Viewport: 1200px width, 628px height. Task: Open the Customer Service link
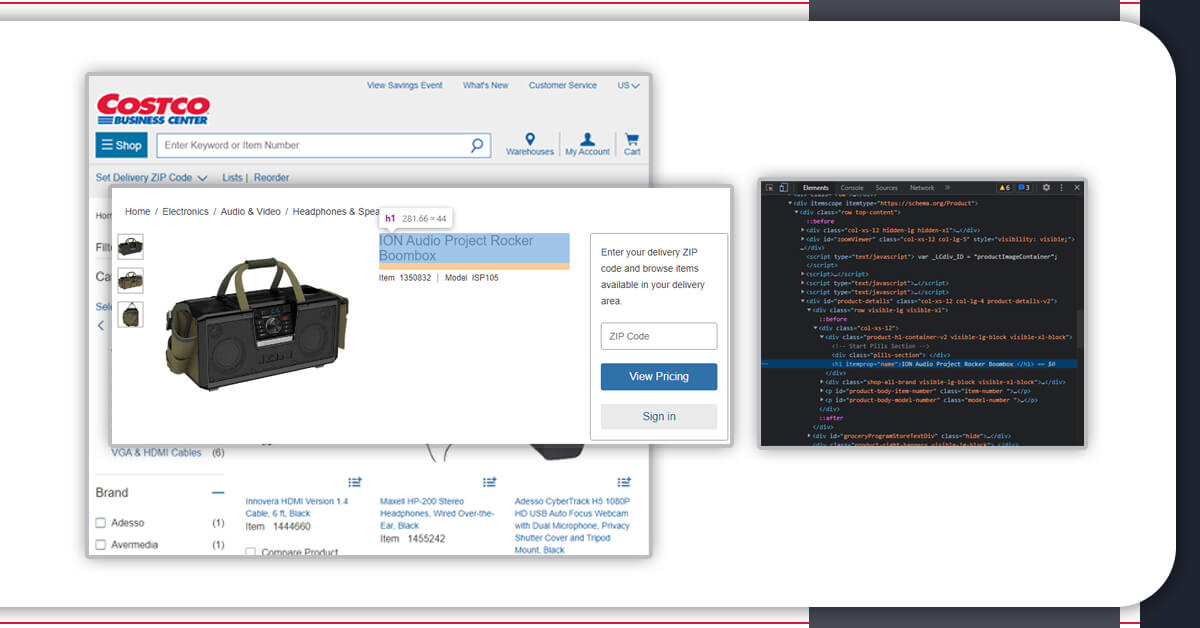[x=563, y=86]
